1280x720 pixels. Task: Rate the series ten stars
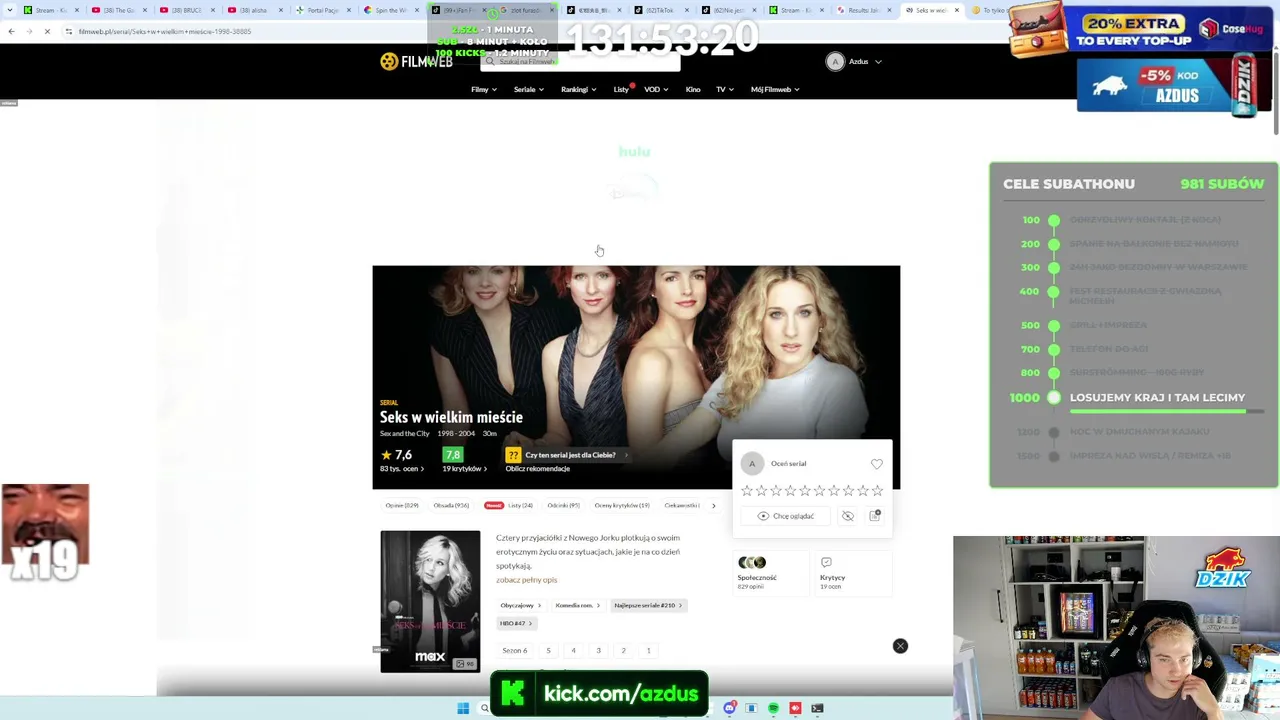[x=877, y=491]
